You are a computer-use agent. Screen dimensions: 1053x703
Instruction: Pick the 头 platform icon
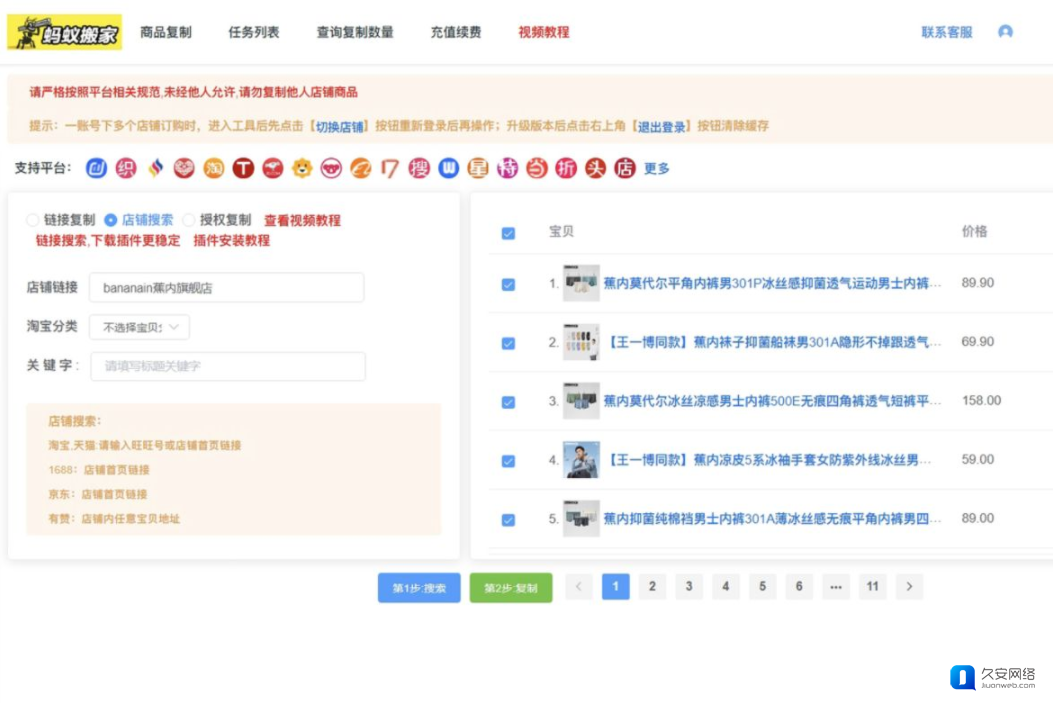coord(596,168)
